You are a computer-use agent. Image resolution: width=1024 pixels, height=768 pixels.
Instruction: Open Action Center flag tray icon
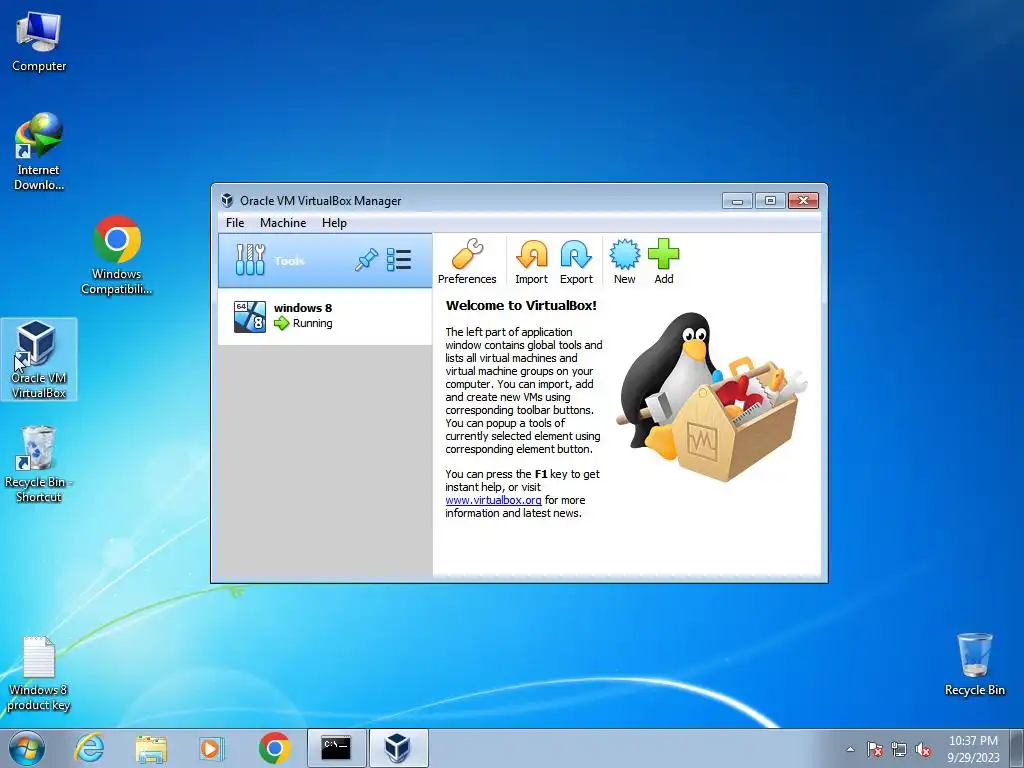tap(874, 749)
